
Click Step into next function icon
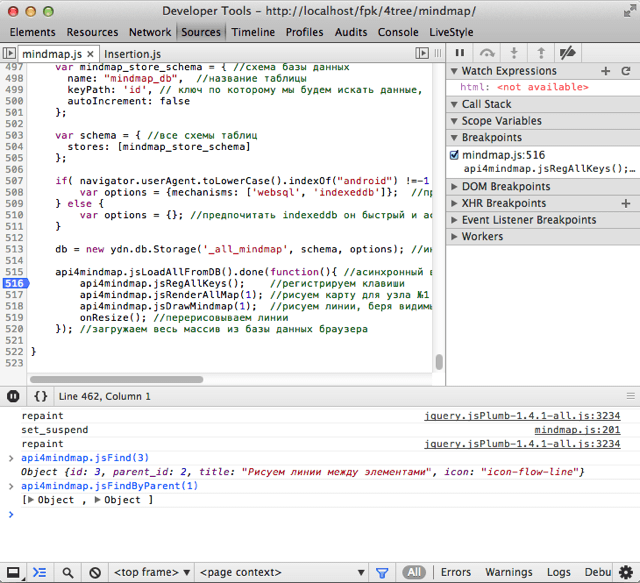click(514, 52)
